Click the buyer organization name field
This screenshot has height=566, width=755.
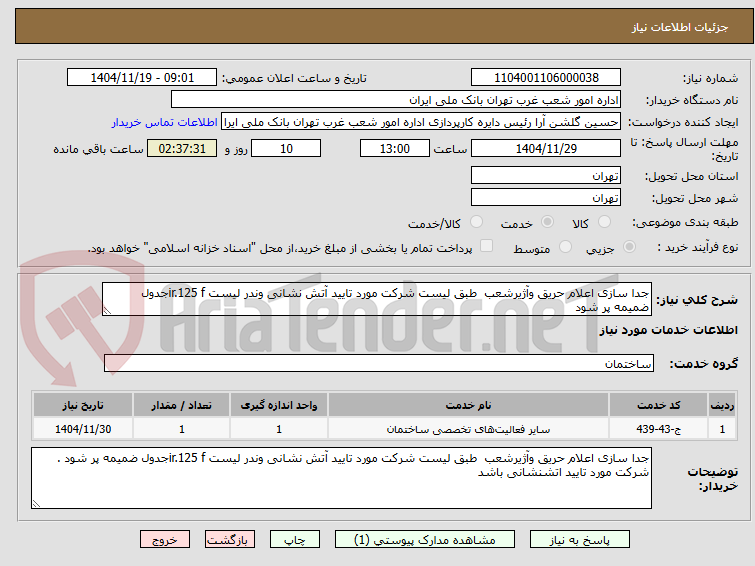coord(396,100)
